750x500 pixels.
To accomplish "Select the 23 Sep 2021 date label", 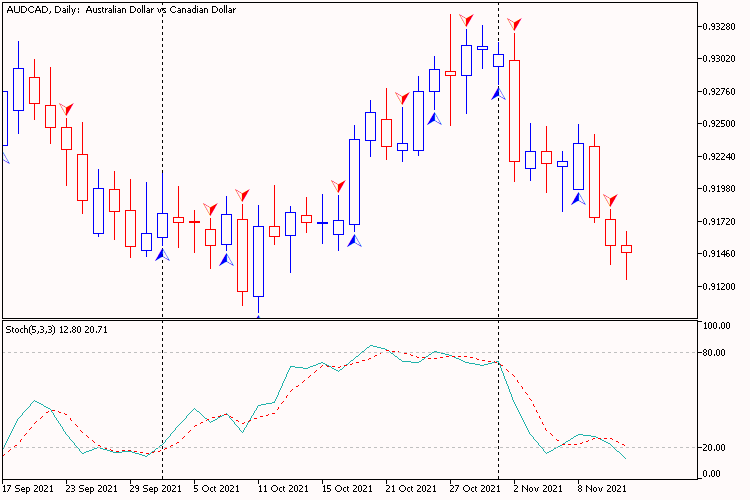I will pos(91,489).
